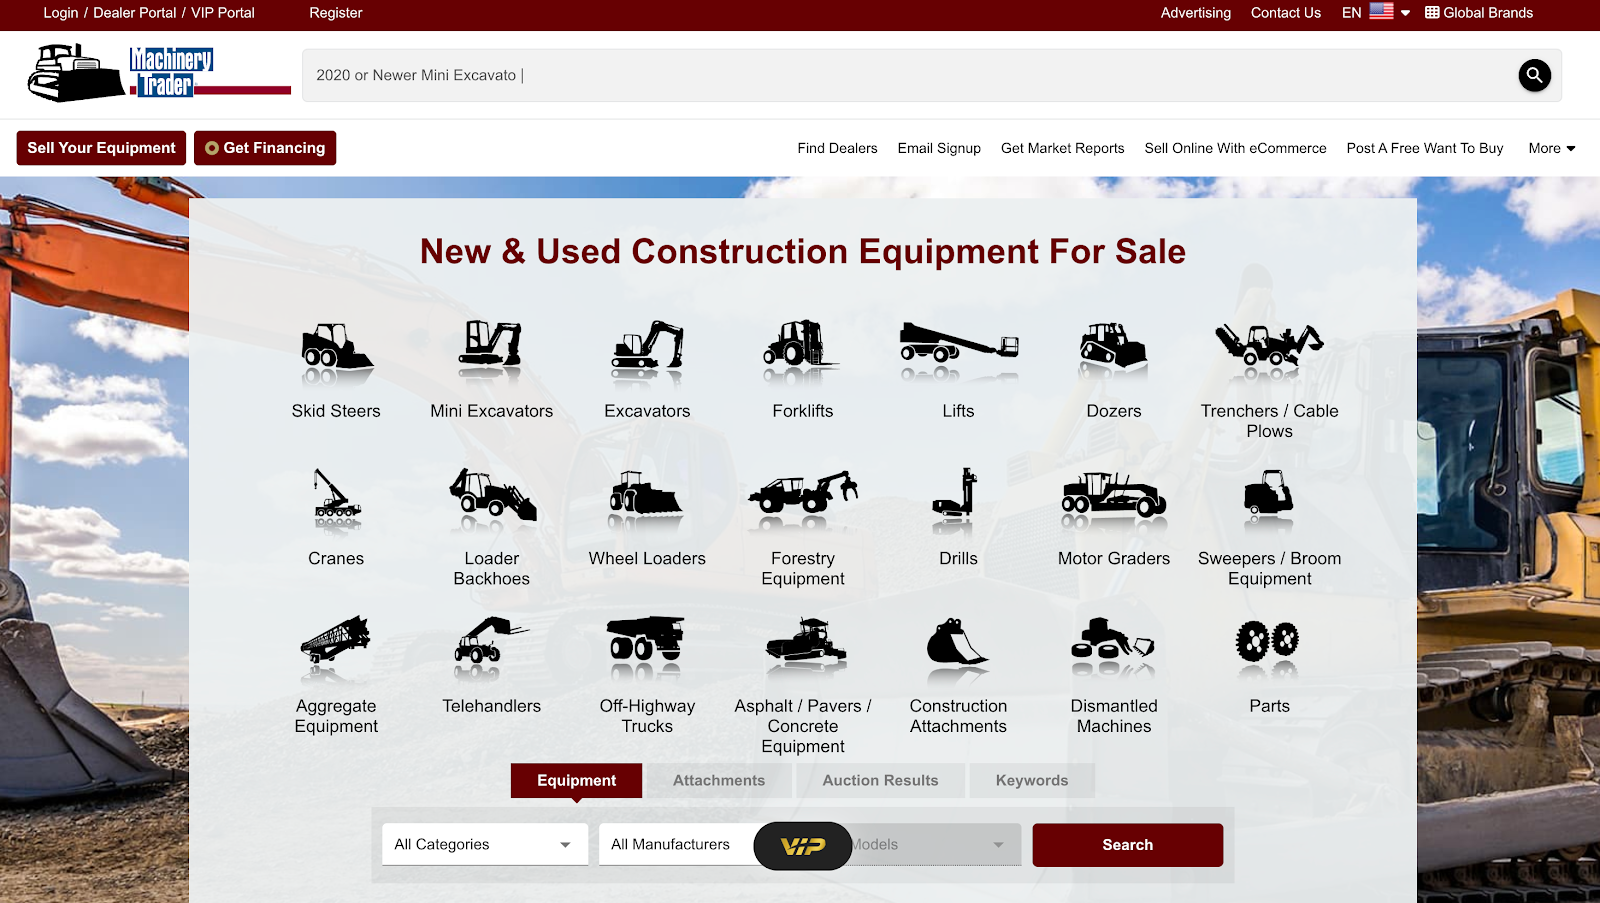Click the VIP badge overlay

tap(803, 846)
